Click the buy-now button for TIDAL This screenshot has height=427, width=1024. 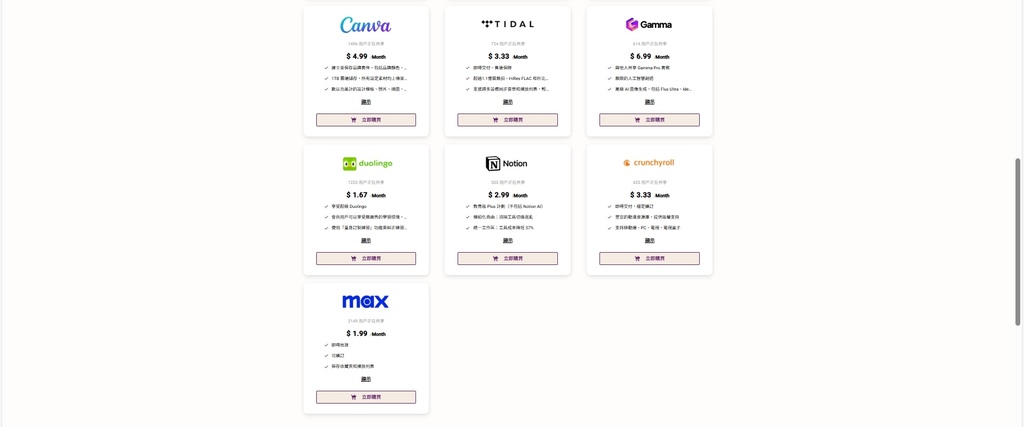tap(507, 120)
